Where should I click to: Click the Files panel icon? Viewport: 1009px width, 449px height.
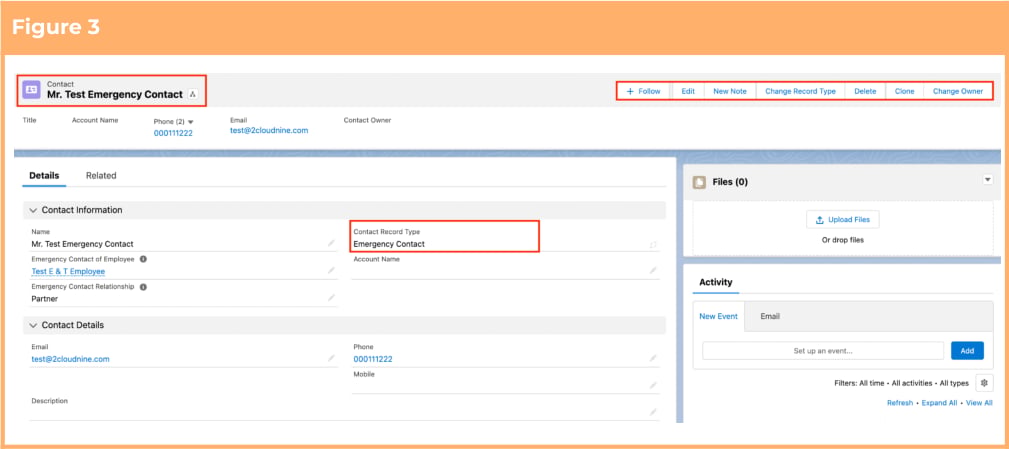pyautogui.click(x=699, y=182)
